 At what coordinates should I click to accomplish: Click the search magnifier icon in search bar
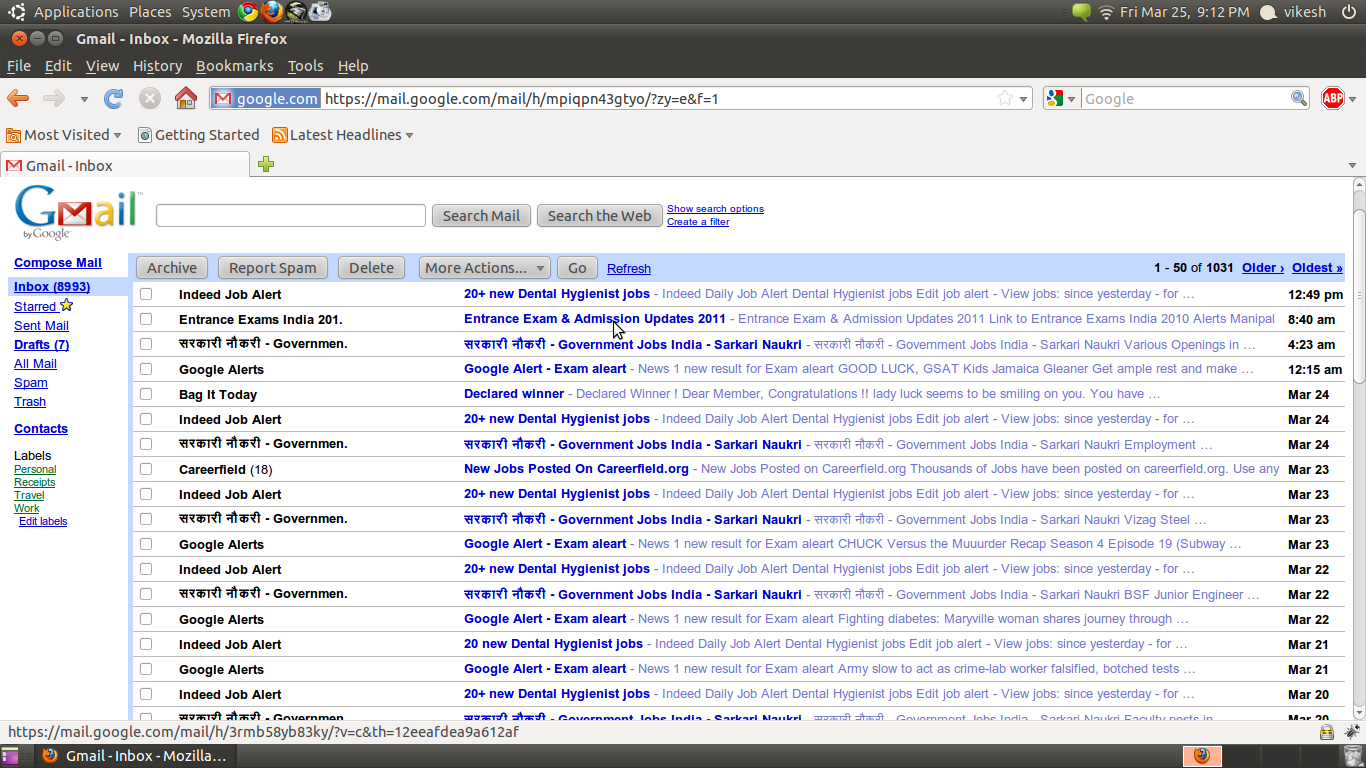(1299, 98)
